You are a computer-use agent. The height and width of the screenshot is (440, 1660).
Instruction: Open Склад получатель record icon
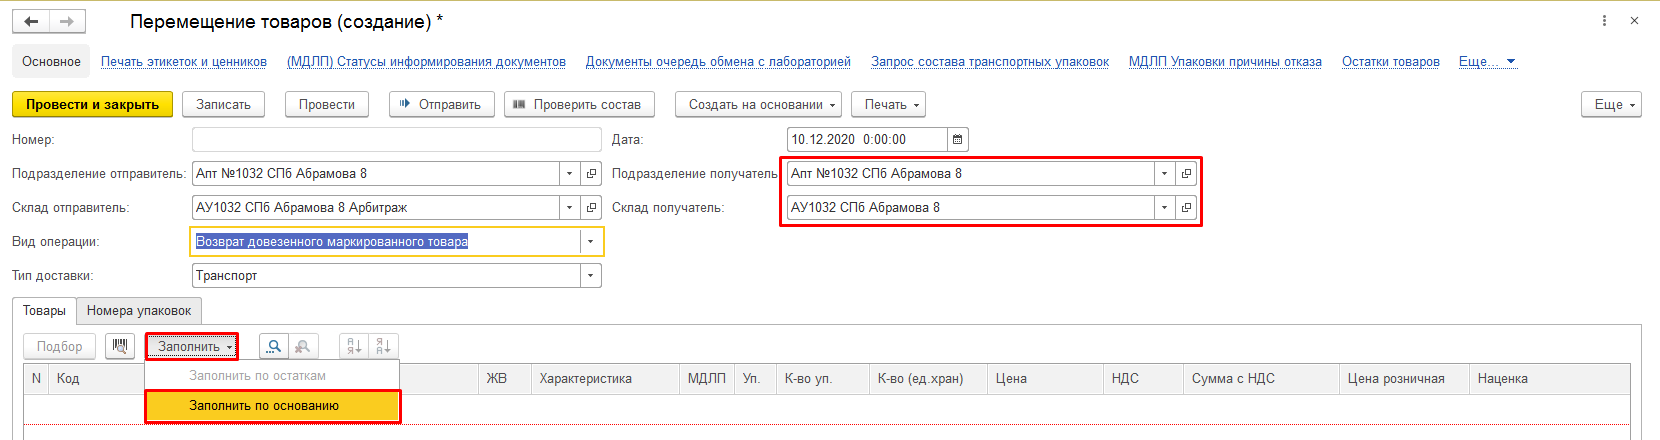[1186, 208]
